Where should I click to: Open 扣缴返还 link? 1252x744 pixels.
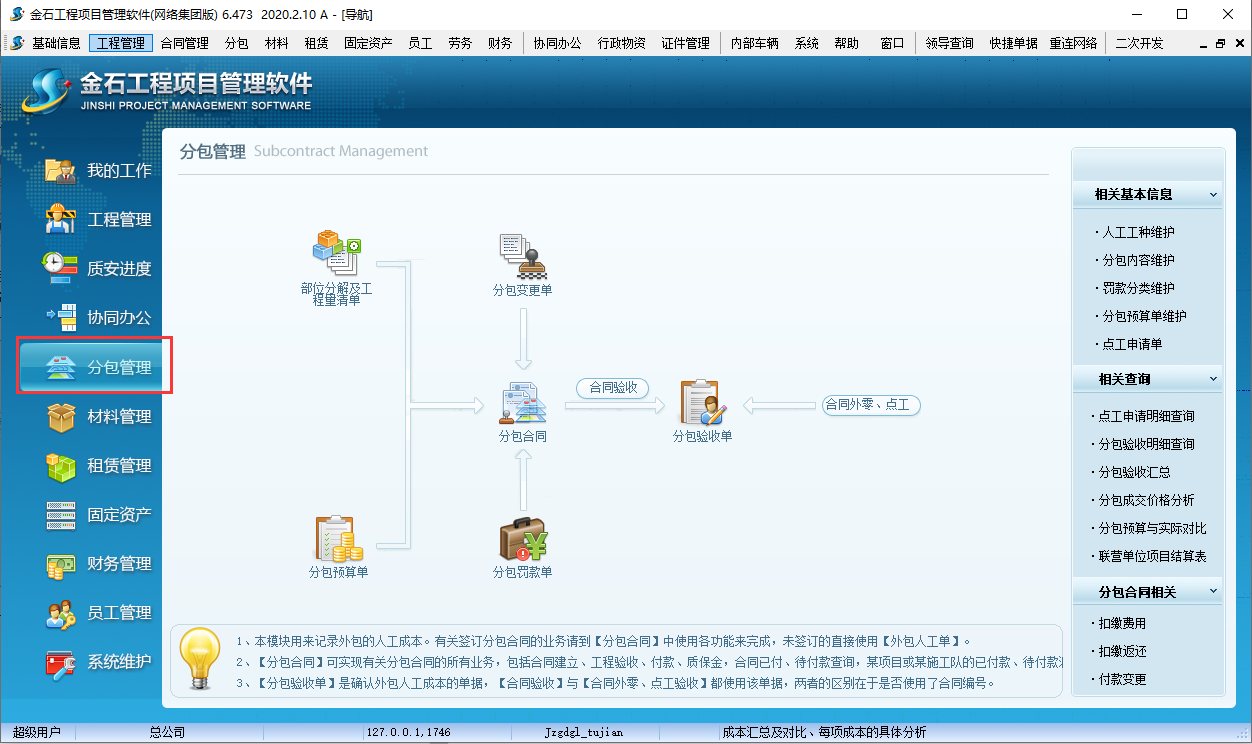(x=1122, y=651)
